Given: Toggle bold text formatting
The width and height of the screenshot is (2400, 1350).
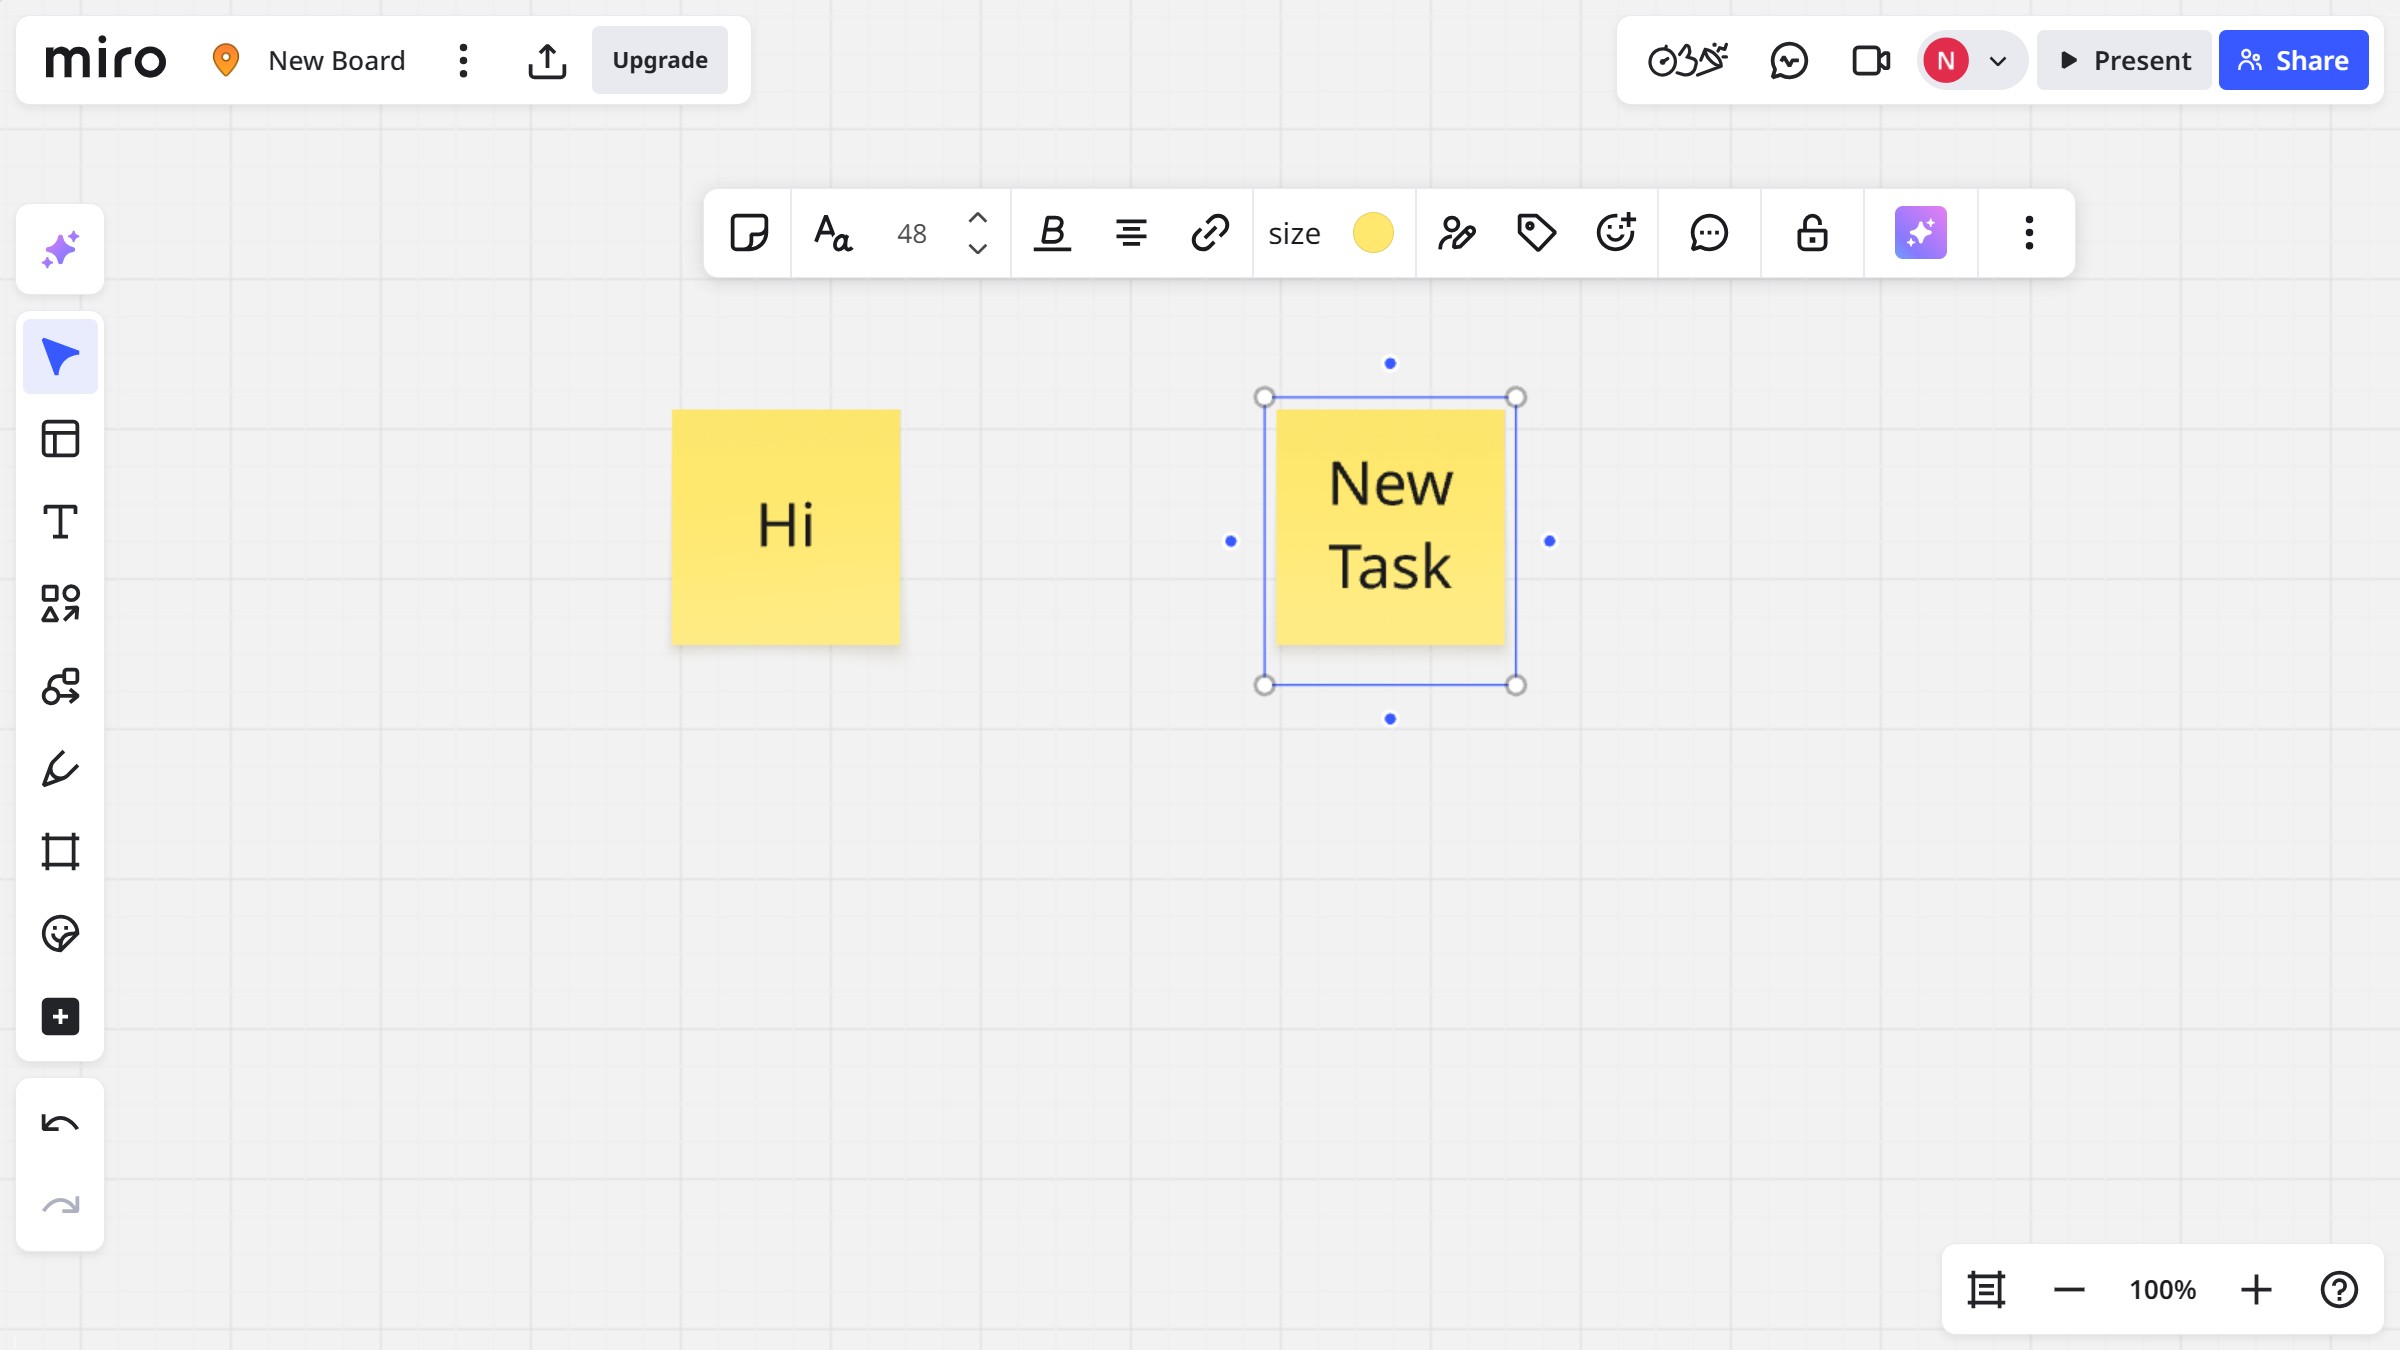Looking at the screenshot, I should (1052, 233).
